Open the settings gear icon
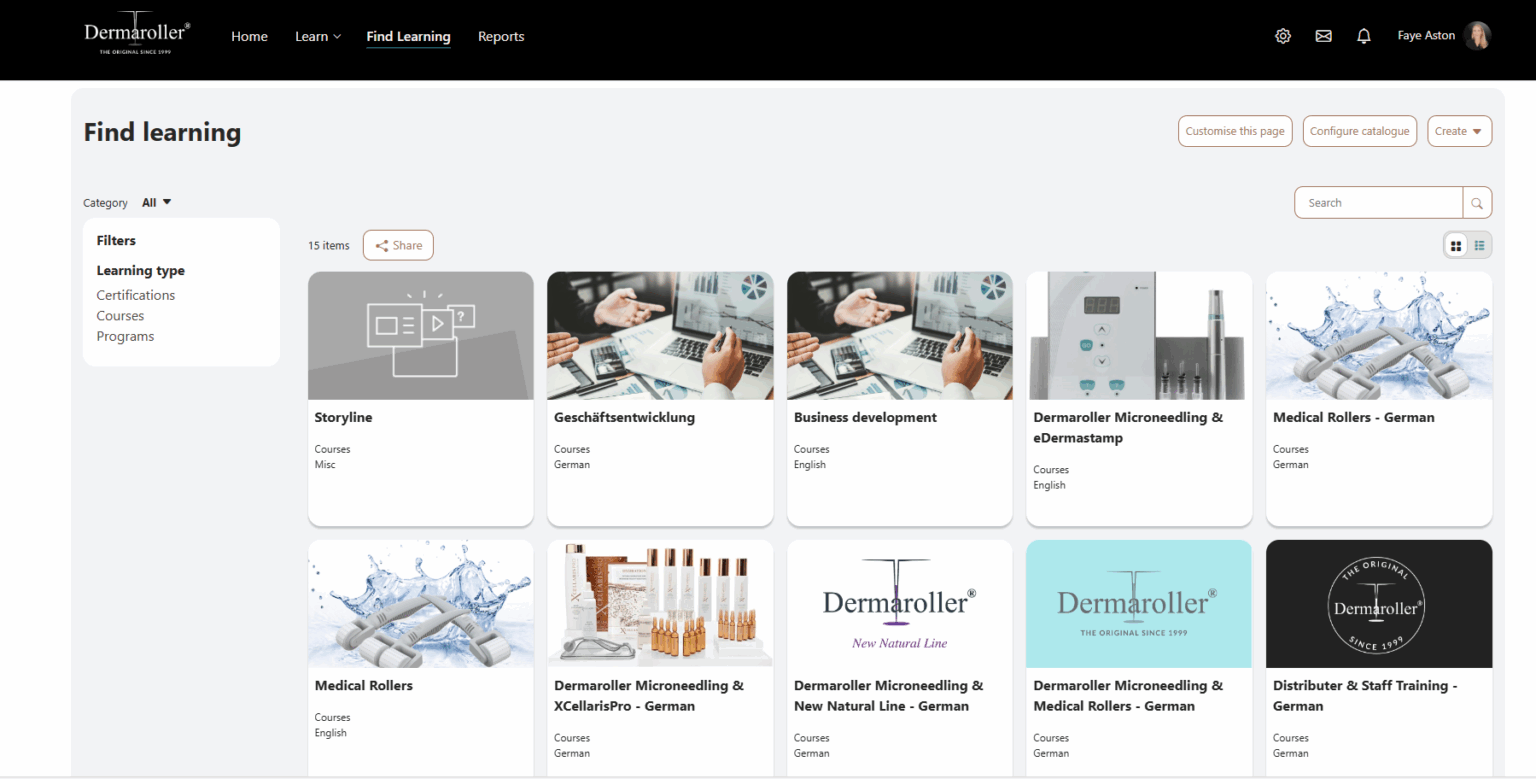 pyautogui.click(x=1283, y=35)
